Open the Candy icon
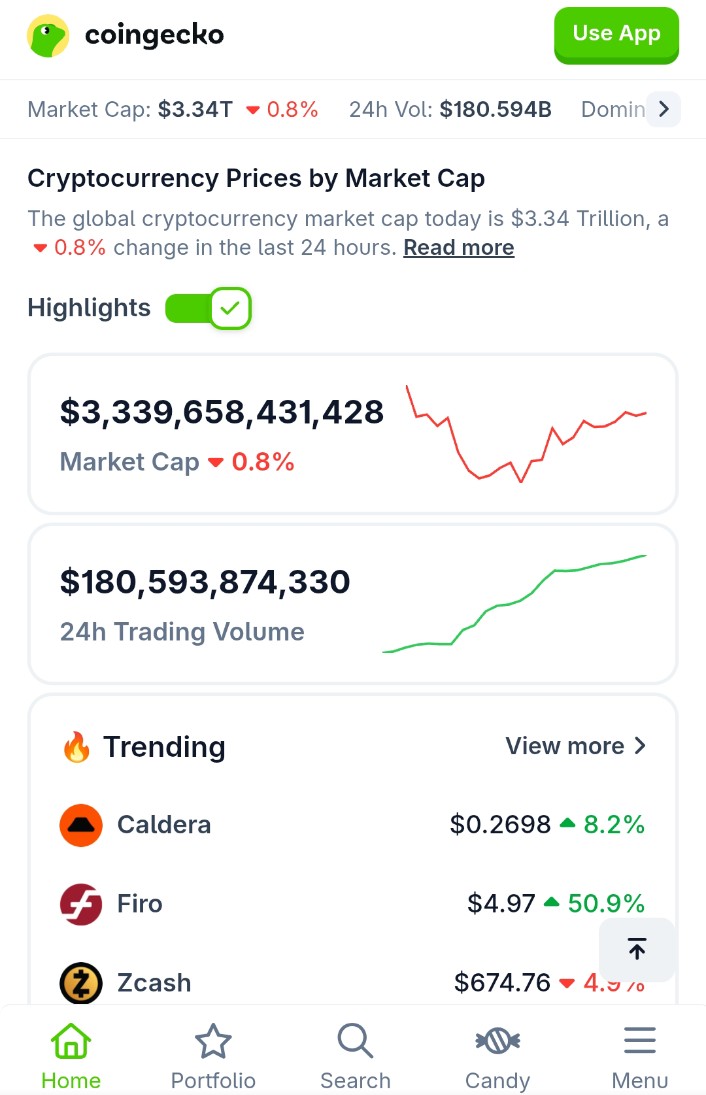 coord(497,1043)
